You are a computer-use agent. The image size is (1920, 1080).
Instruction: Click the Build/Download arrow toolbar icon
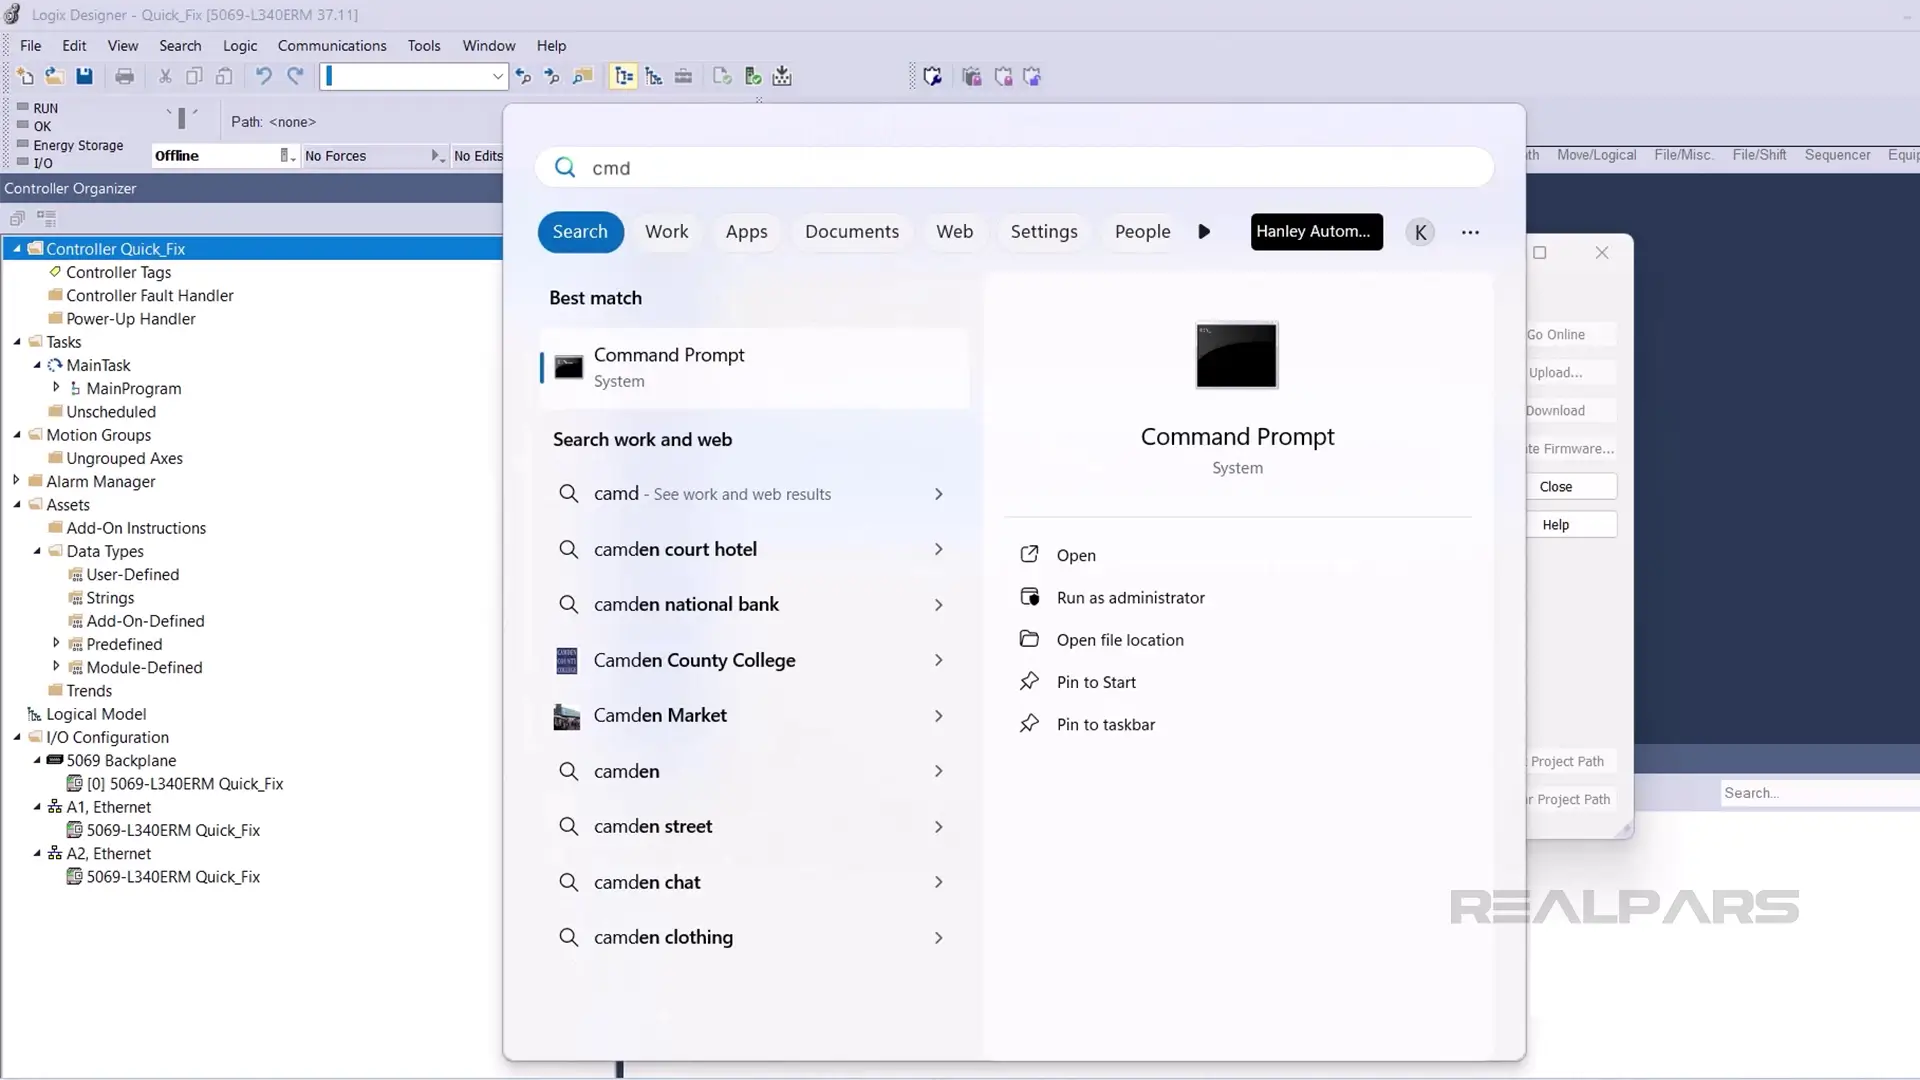[x=782, y=76]
